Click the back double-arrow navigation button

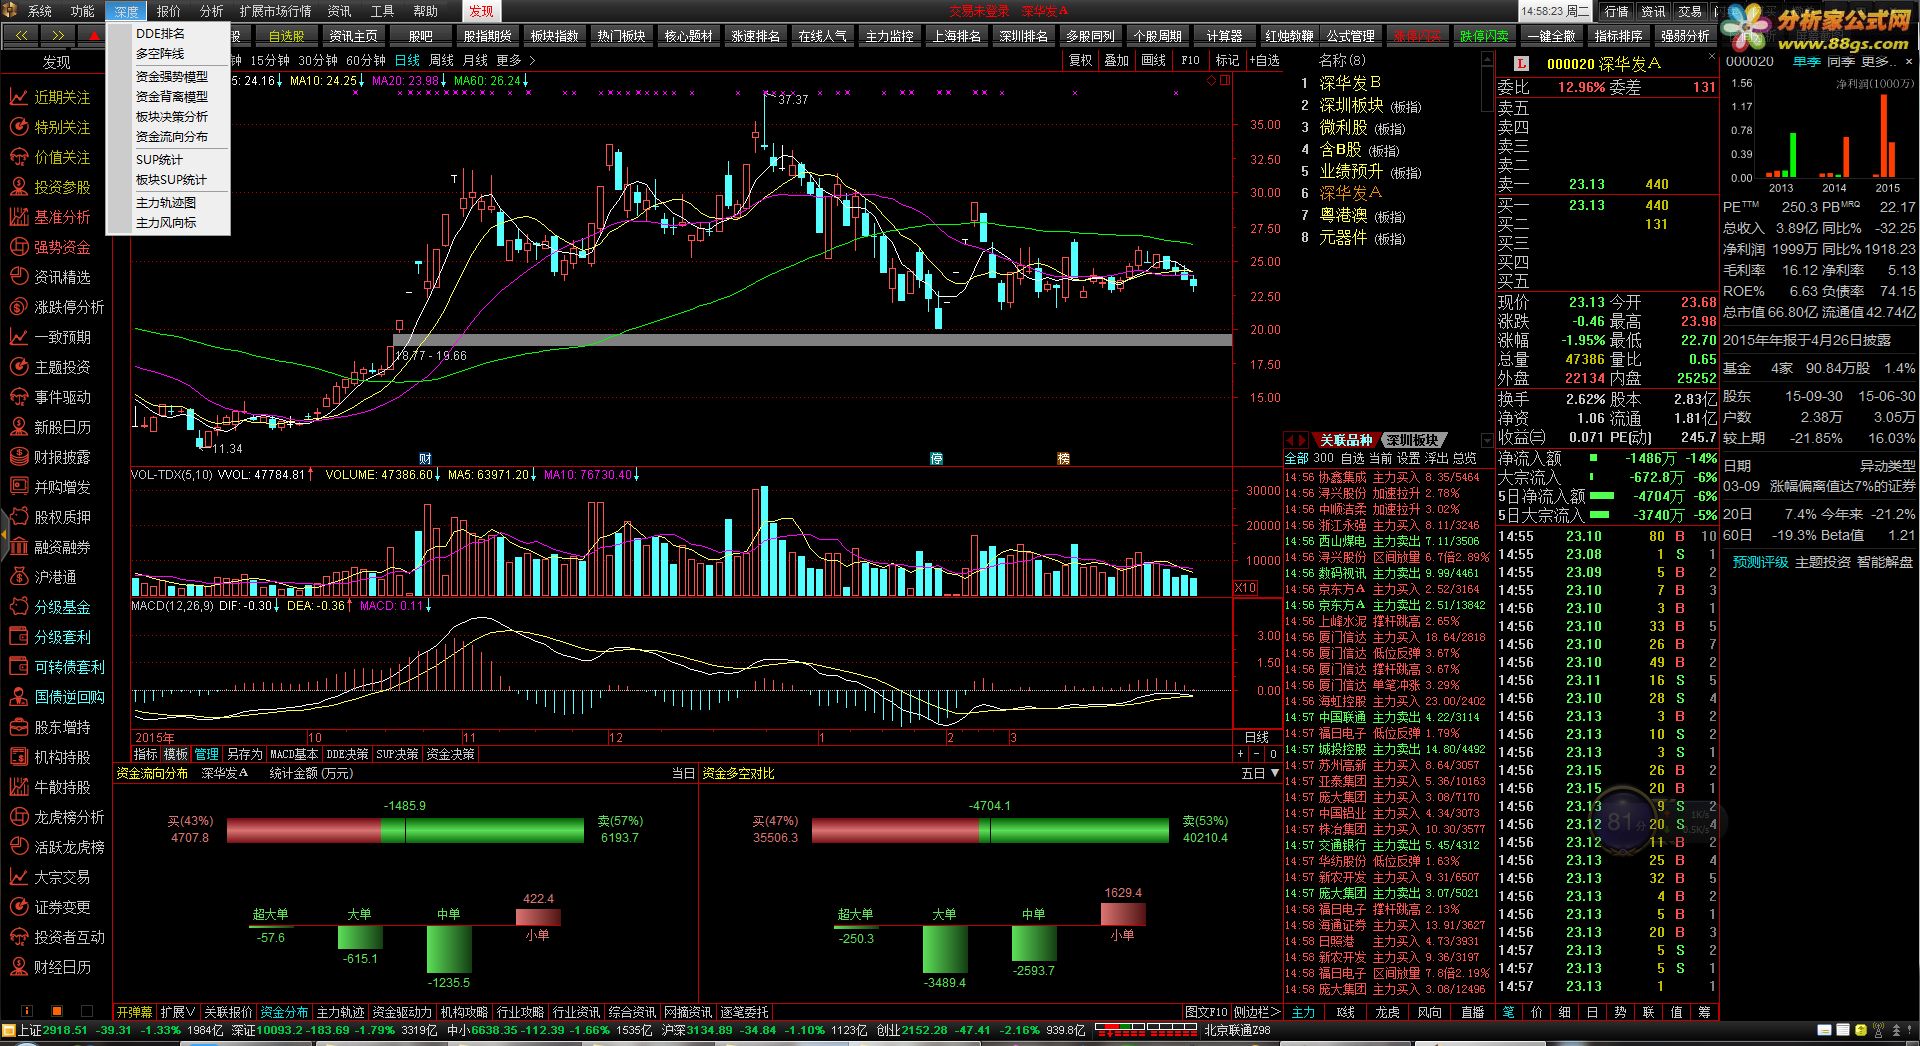click(x=21, y=36)
